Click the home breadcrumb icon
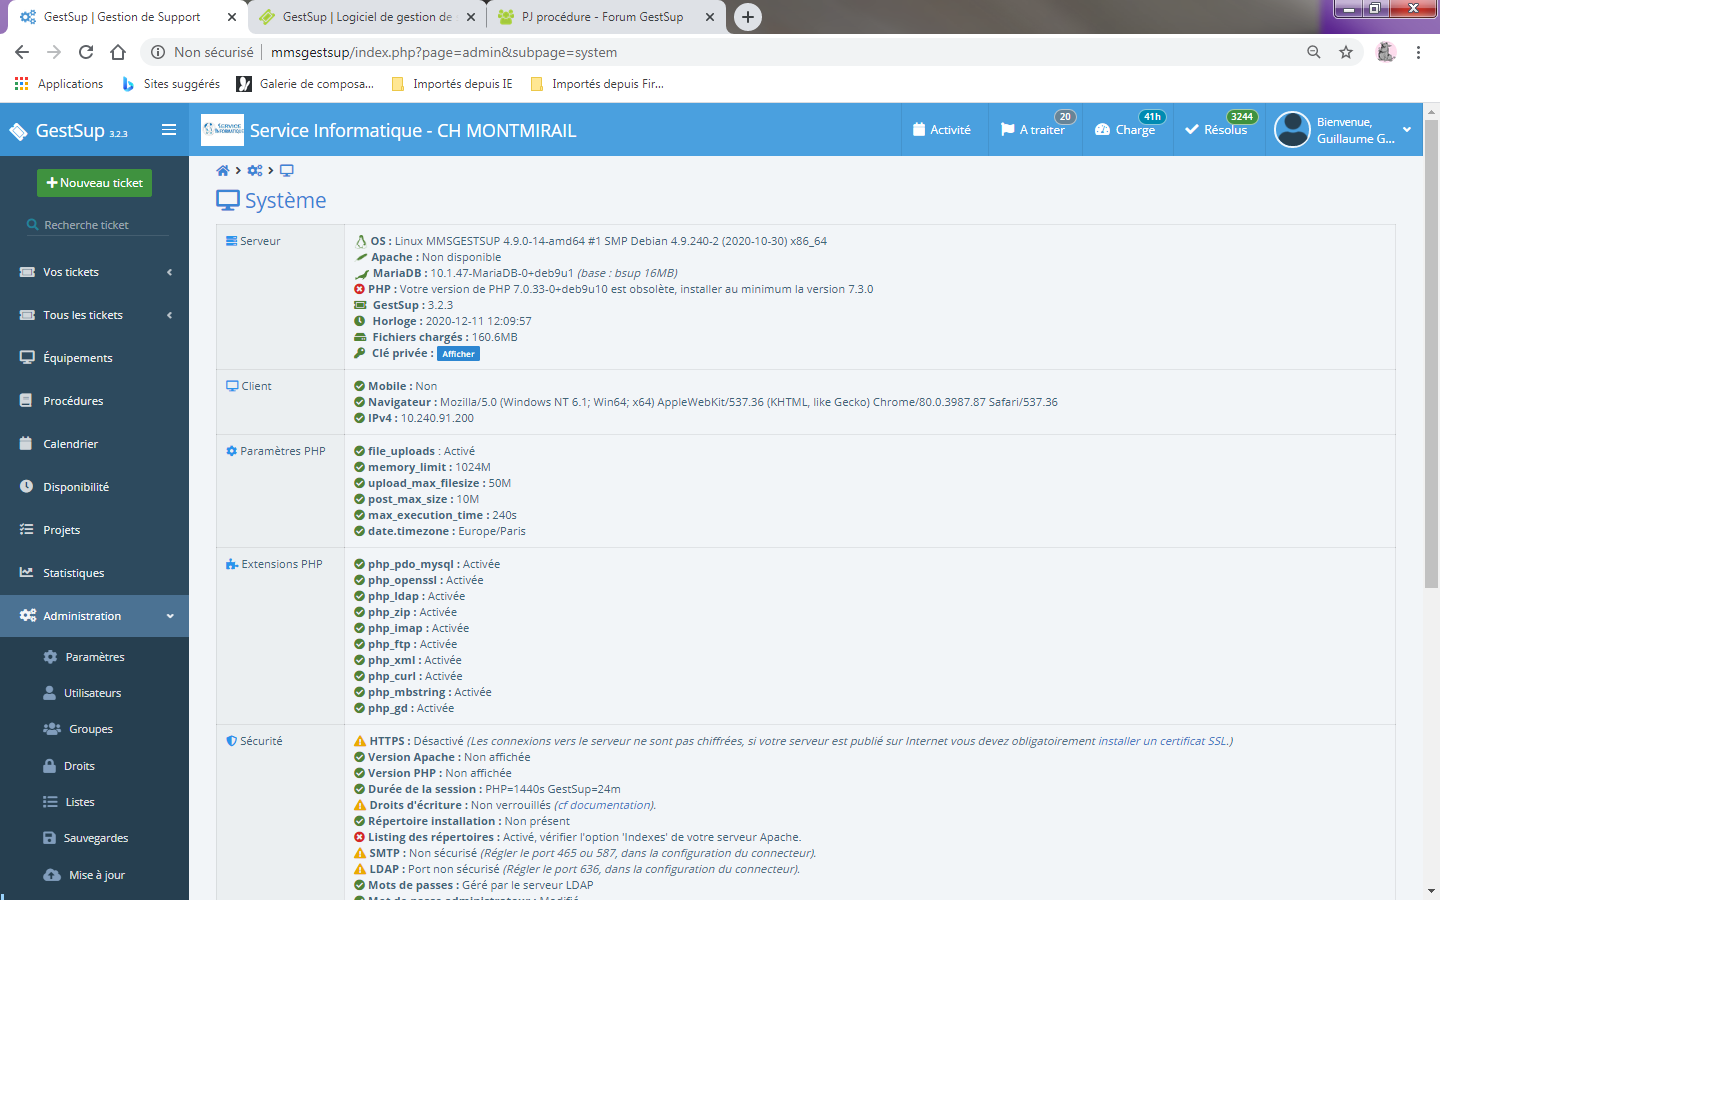Viewport: 1712px width, 1110px height. pos(223,171)
